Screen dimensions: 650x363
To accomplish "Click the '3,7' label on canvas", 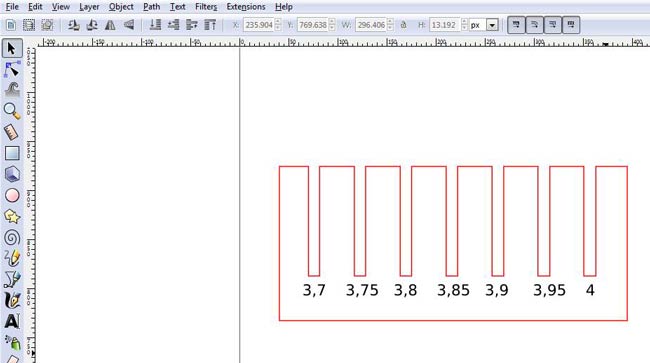I will pos(314,290).
